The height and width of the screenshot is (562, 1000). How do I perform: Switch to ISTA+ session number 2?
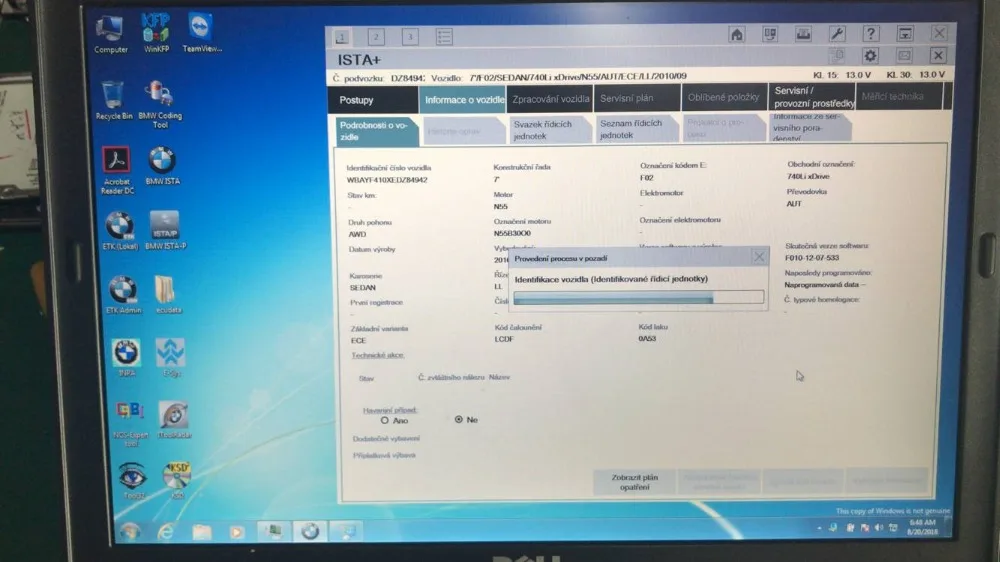pos(376,37)
